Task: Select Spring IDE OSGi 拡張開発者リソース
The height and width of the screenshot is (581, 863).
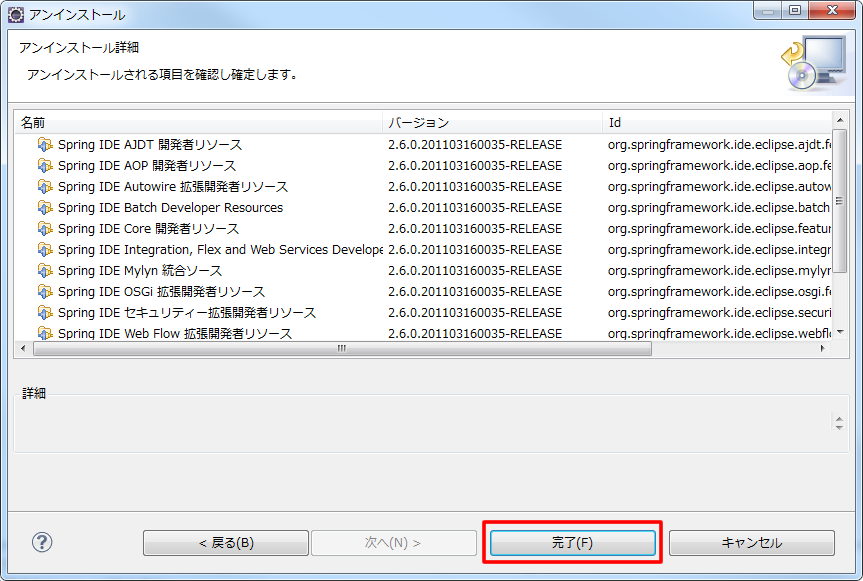Action: pyautogui.click(x=423, y=292)
